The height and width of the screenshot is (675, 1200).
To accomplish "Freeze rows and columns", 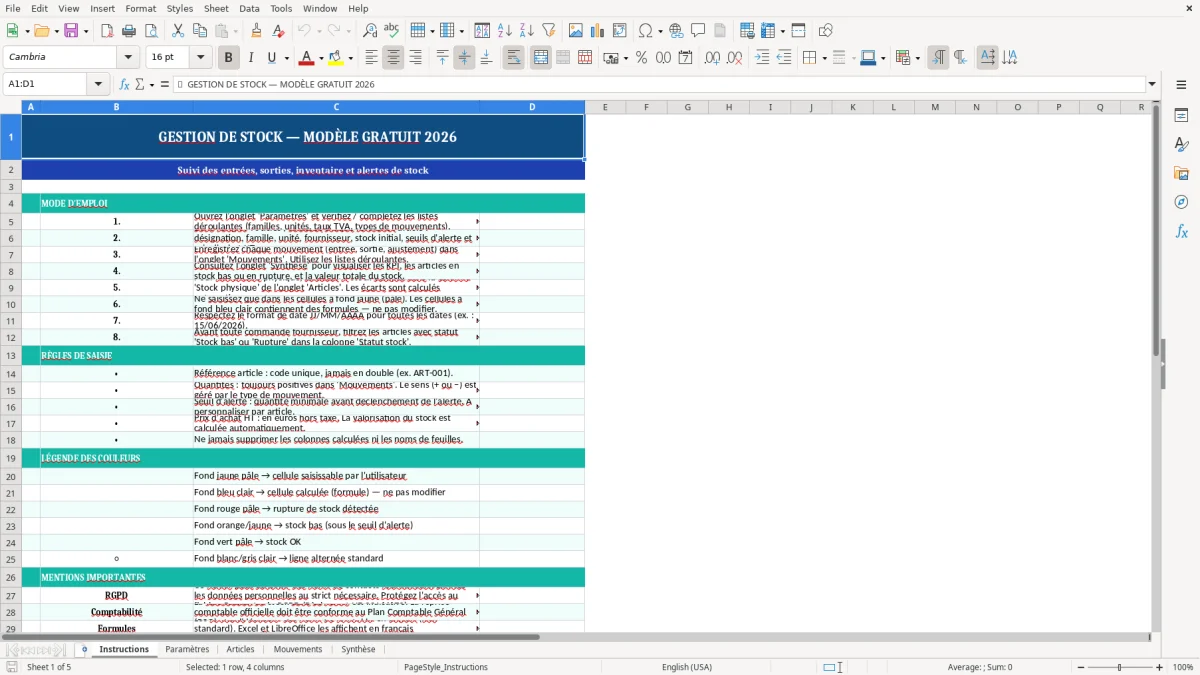I will click(768, 31).
